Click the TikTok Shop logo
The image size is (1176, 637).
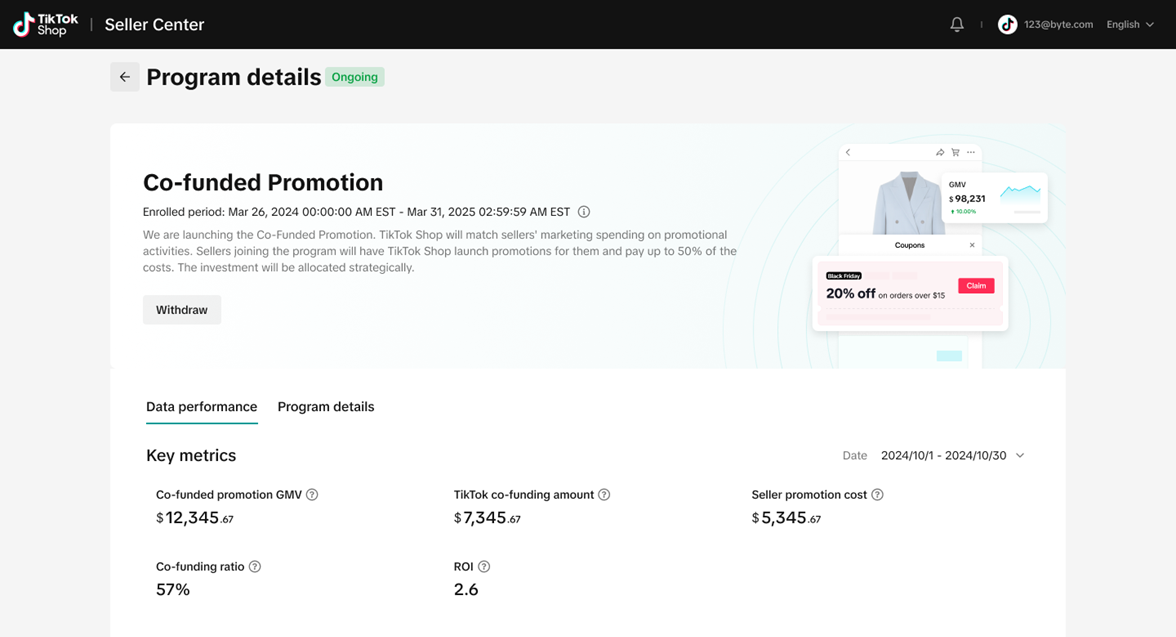(45, 24)
